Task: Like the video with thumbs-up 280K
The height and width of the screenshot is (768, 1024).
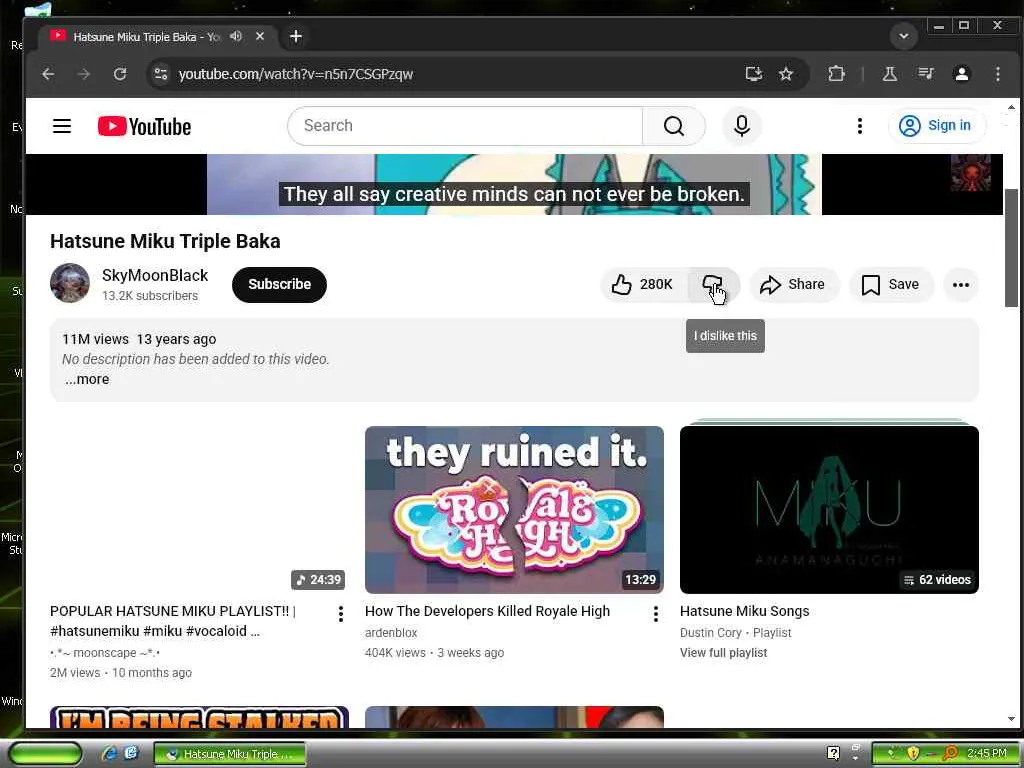Action: (644, 285)
